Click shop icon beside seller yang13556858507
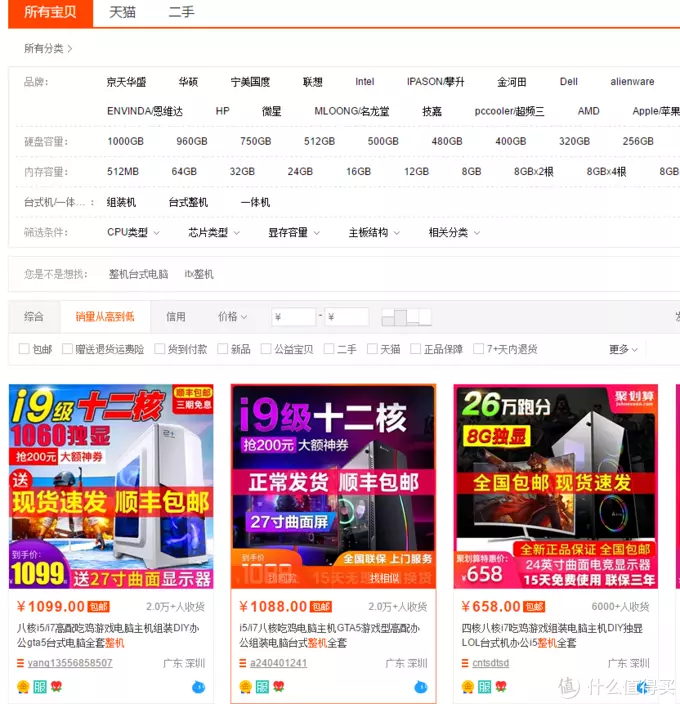Screen dimensions: 680x704 click(x=20, y=663)
